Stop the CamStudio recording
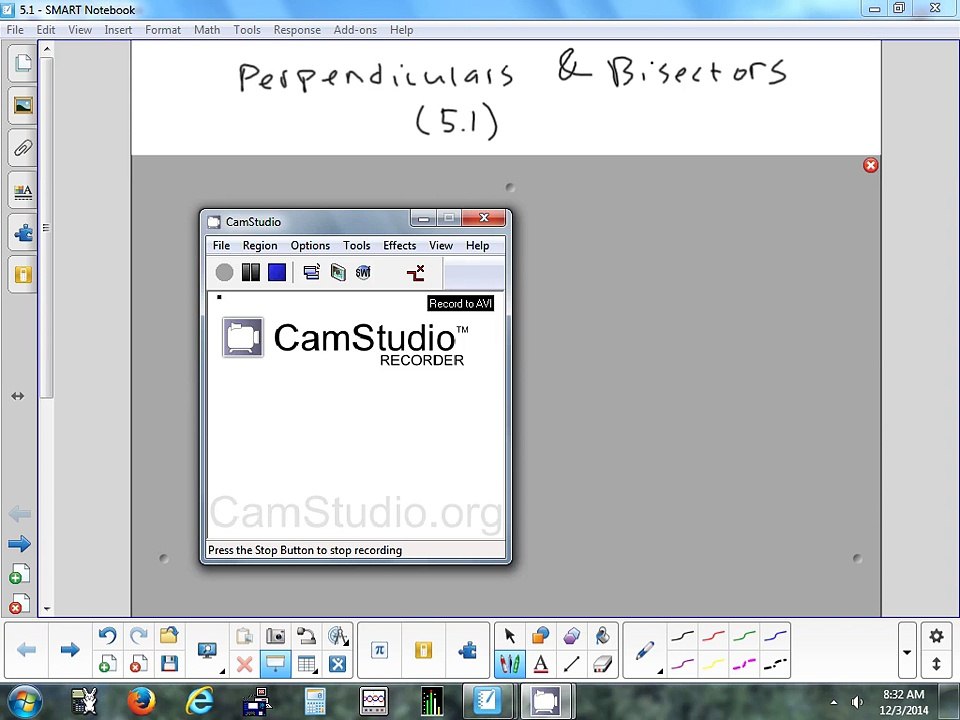The image size is (960, 720). 277,272
